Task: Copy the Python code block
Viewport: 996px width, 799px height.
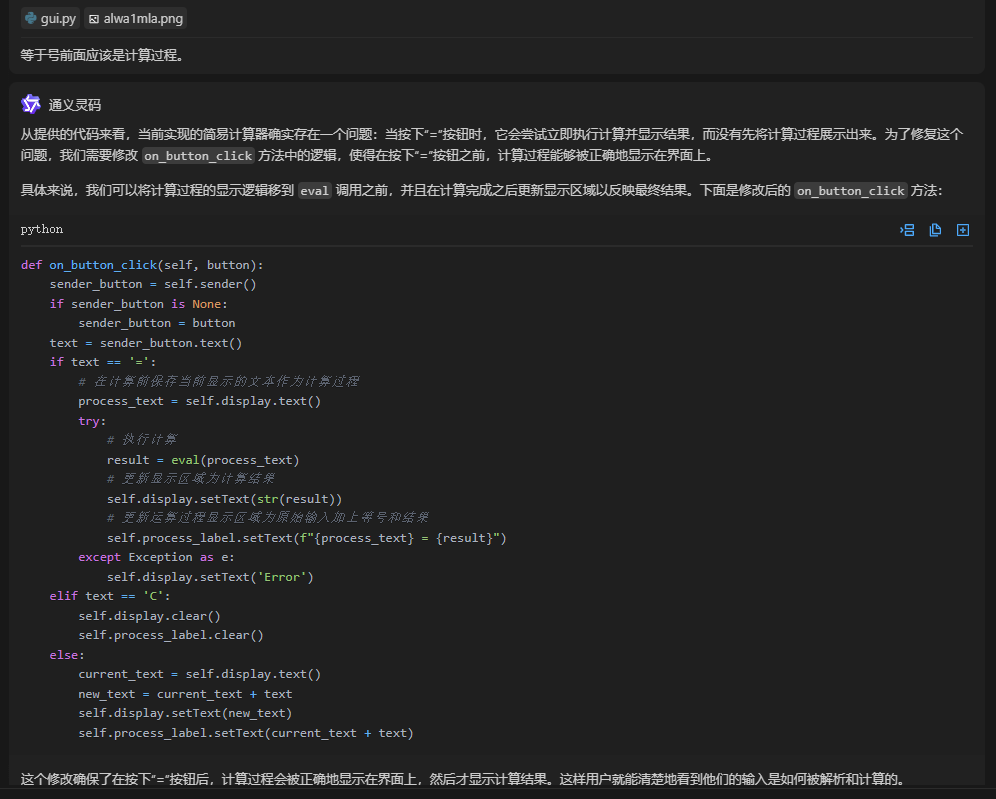Action: click(935, 230)
